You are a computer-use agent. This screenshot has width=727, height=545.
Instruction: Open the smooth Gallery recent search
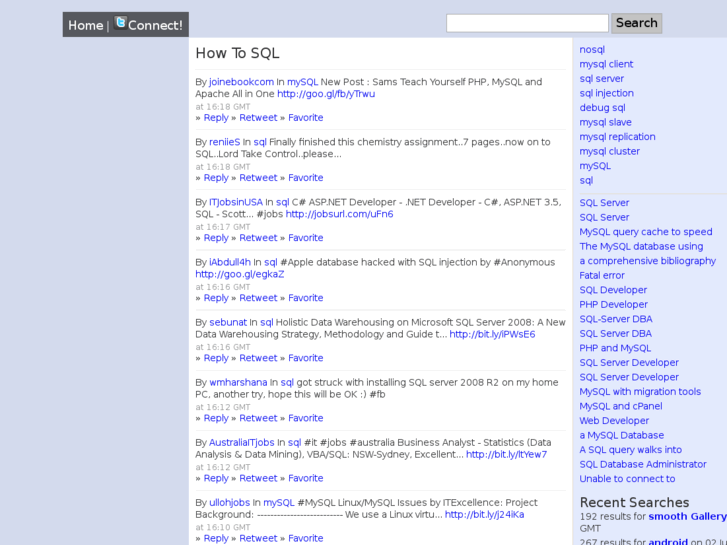pyautogui.click(x=688, y=517)
